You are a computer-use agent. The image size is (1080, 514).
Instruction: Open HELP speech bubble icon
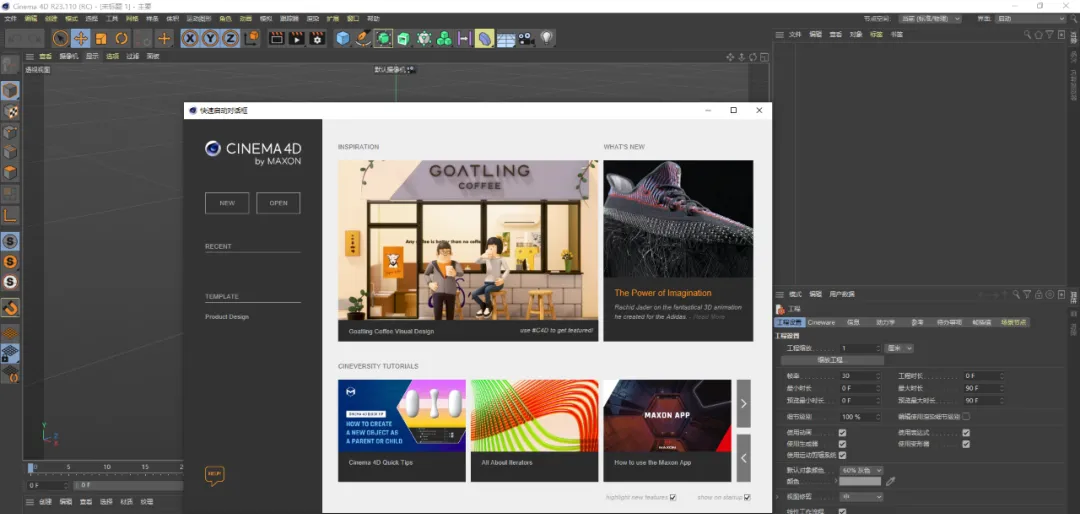214,475
